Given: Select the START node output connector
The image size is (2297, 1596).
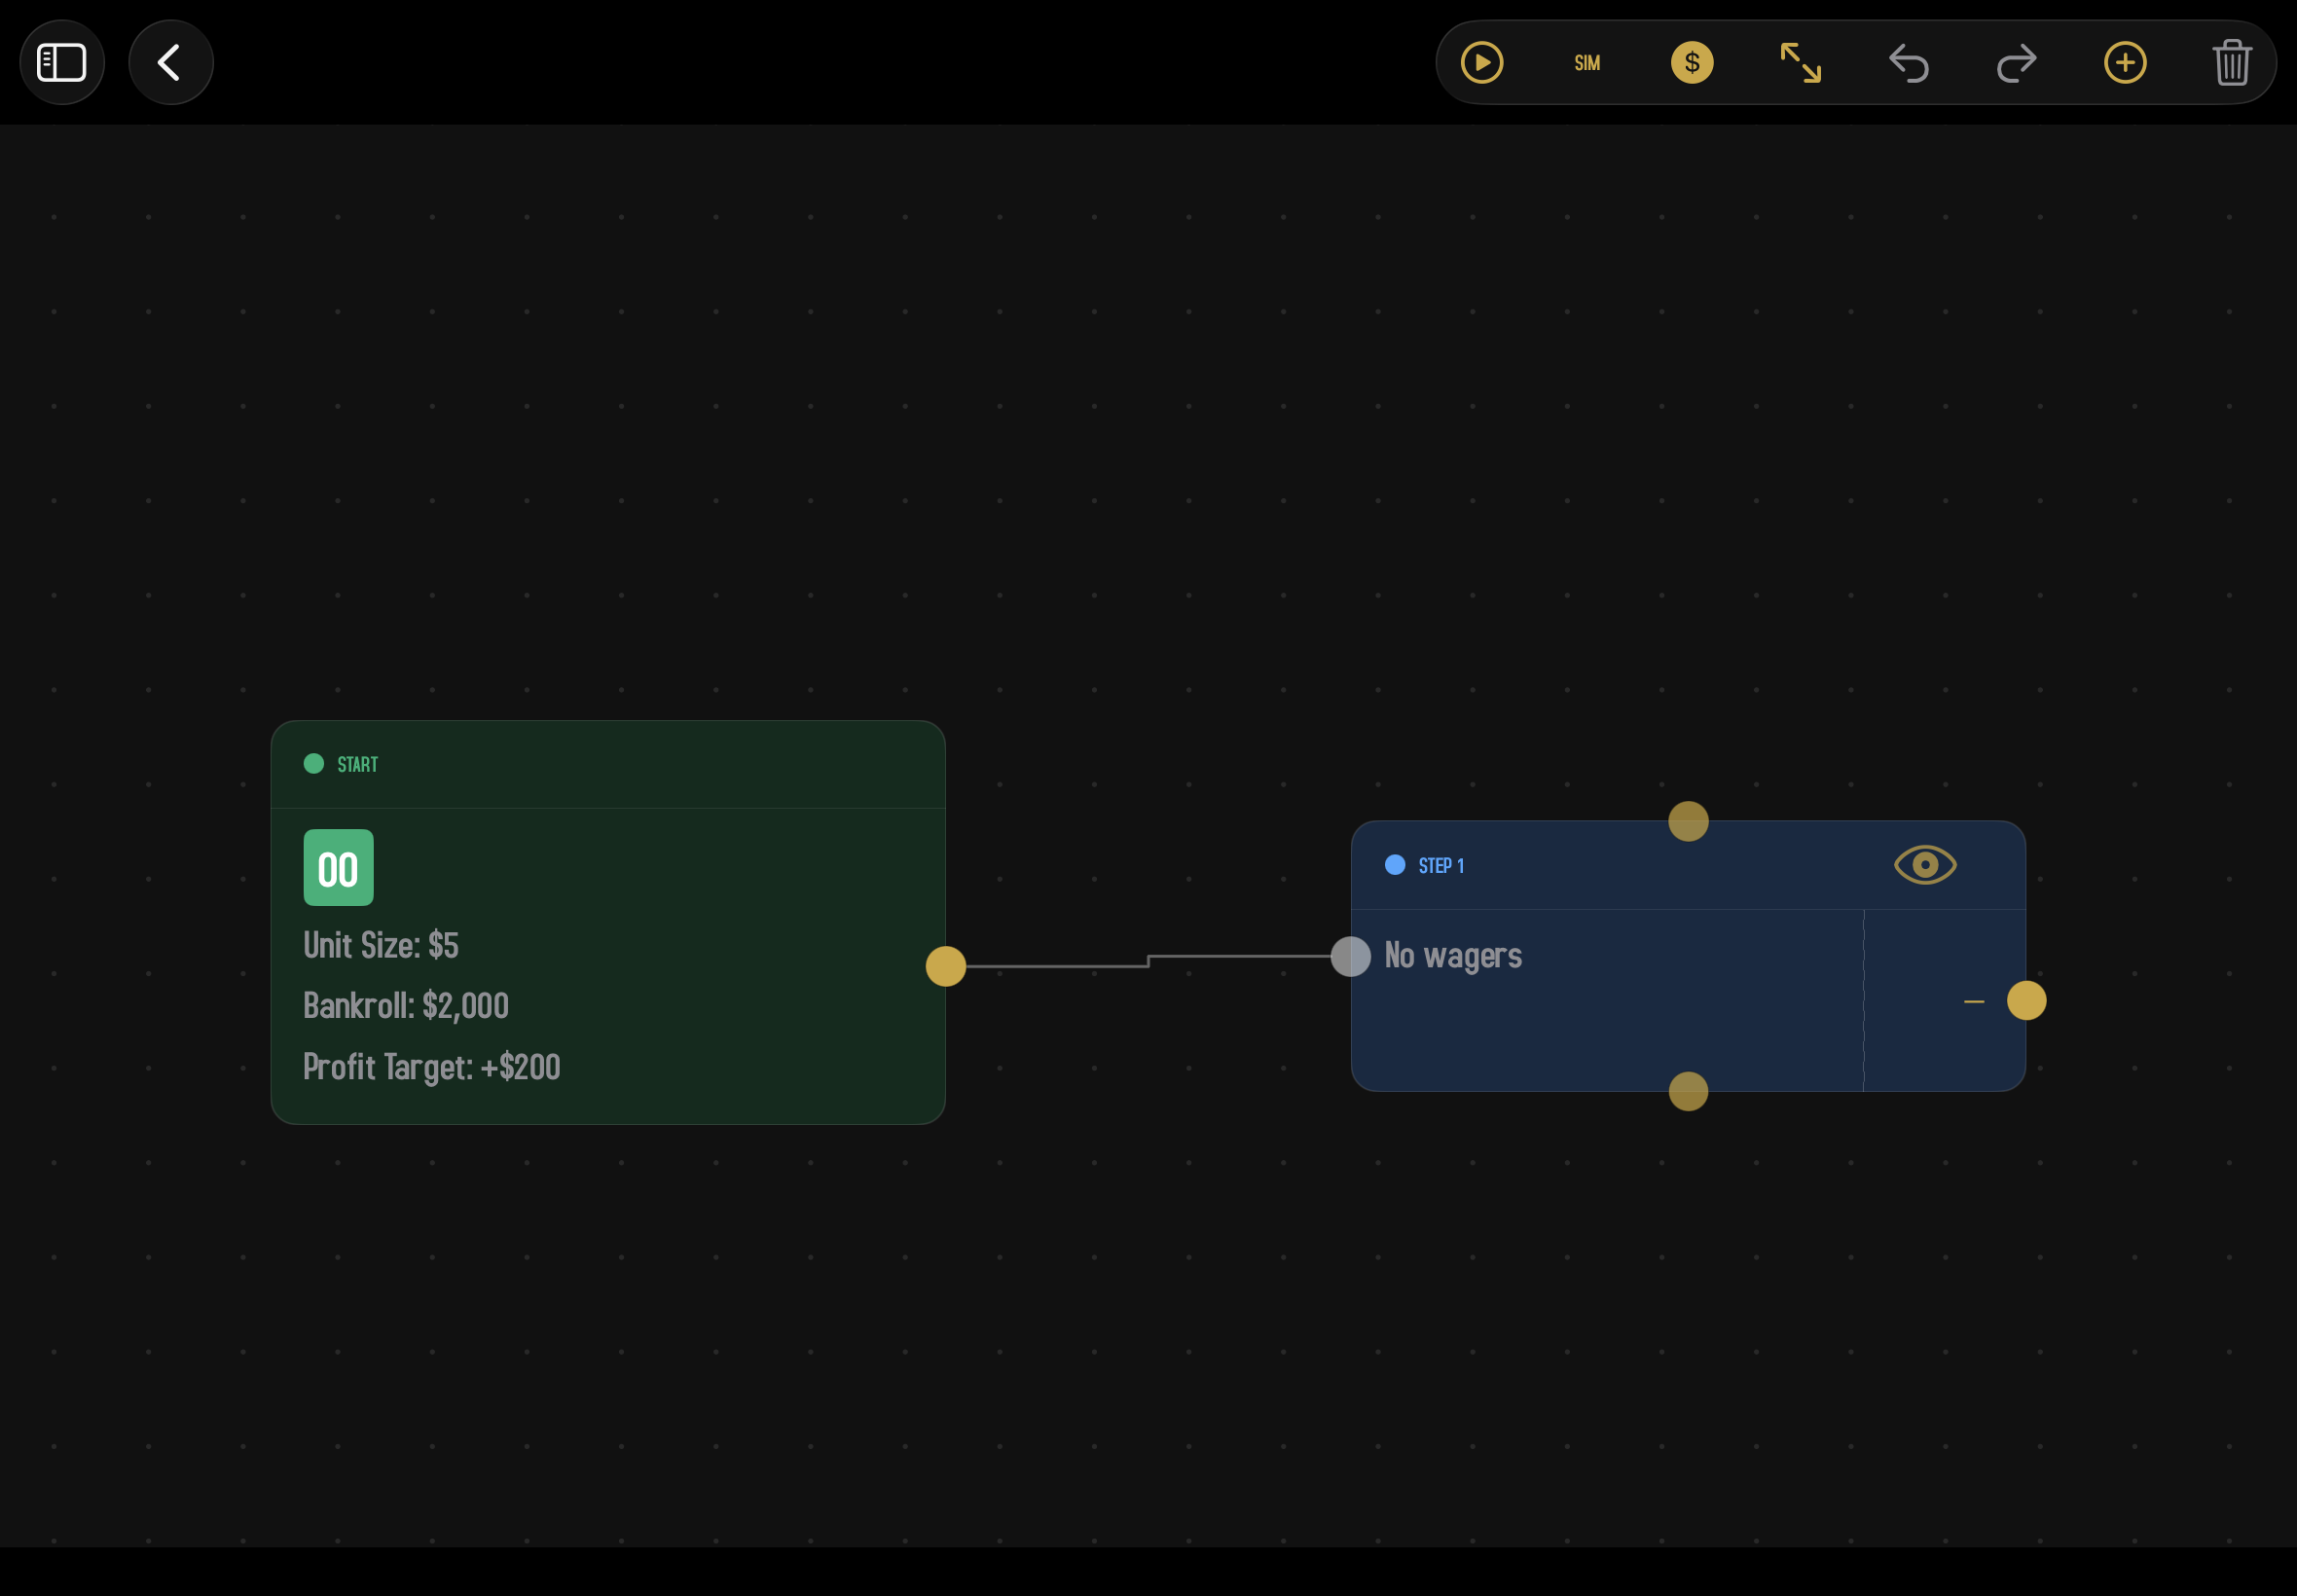Looking at the screenshot, I should tap(945, 966).
